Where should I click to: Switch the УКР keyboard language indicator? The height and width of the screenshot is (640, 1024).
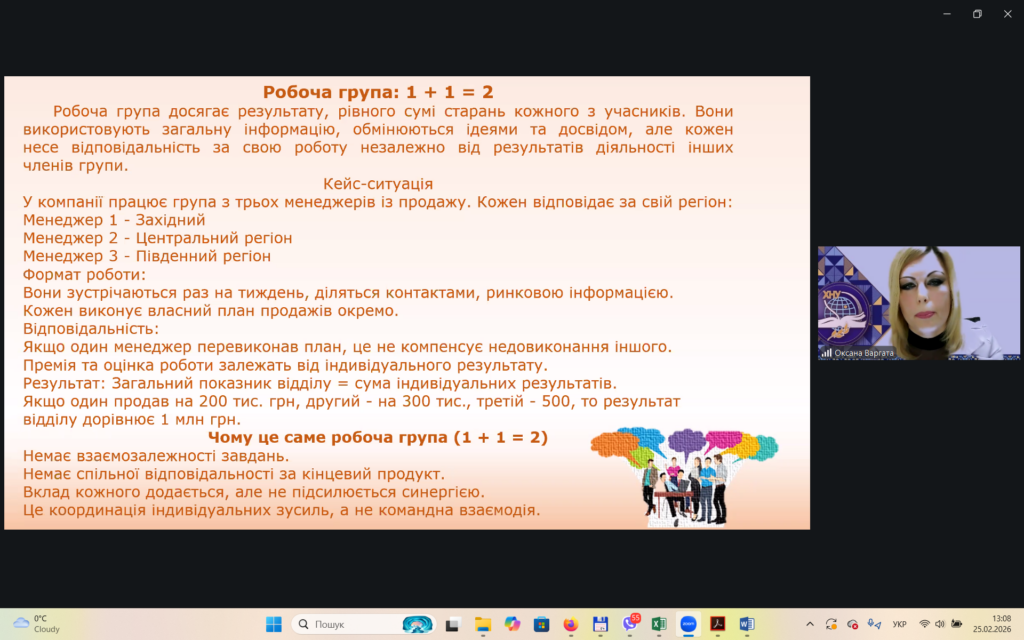coord(899,624)
